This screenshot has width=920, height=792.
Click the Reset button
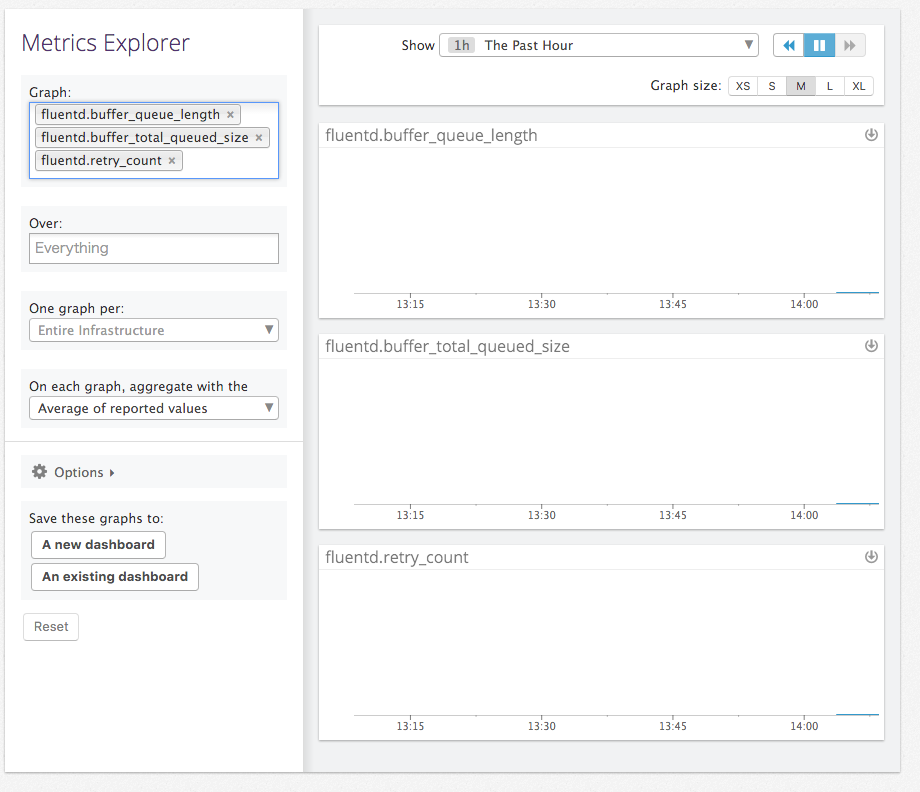coord(51,627)
